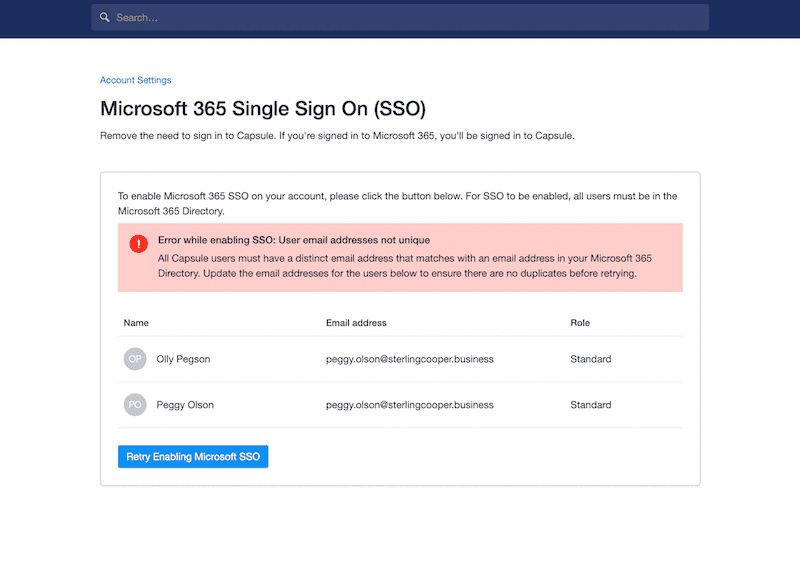Screen dimensions: 800x562
Task: Click the 'All Capsule users must have' error detail text
Action: [x=405, y=266]
